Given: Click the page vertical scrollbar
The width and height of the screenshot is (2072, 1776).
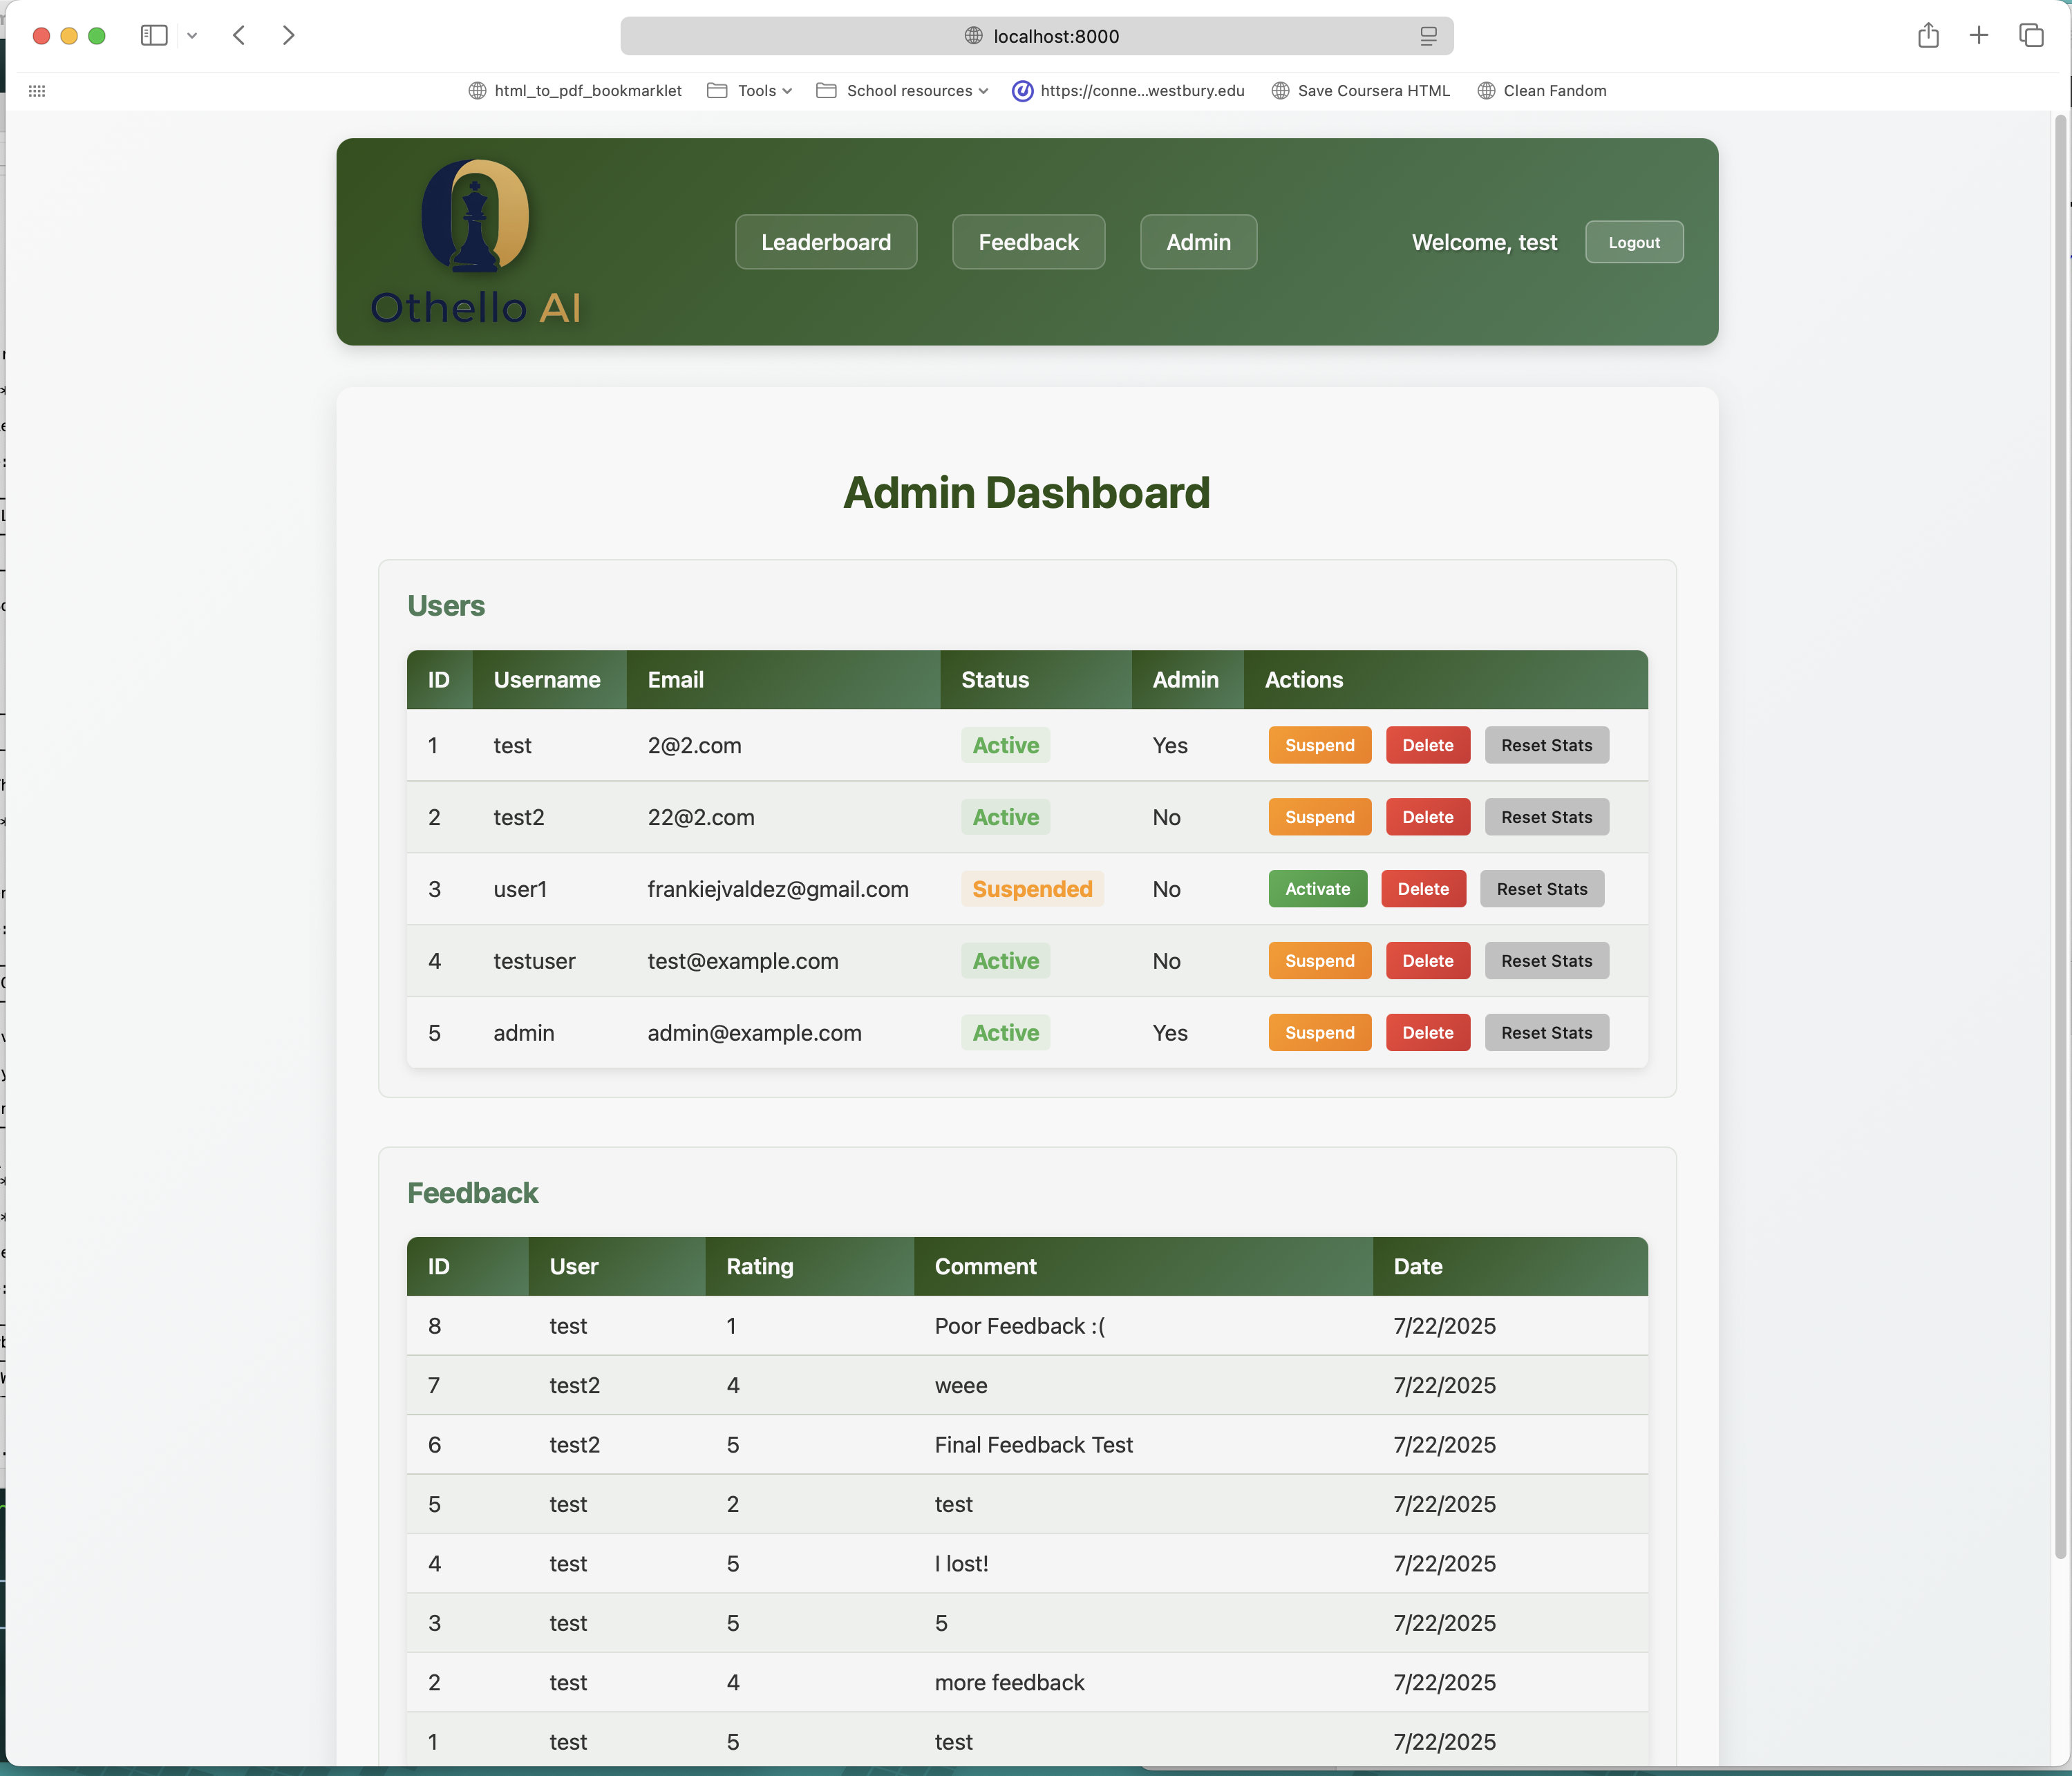Looking at the screenshot, I should 2060,838.
